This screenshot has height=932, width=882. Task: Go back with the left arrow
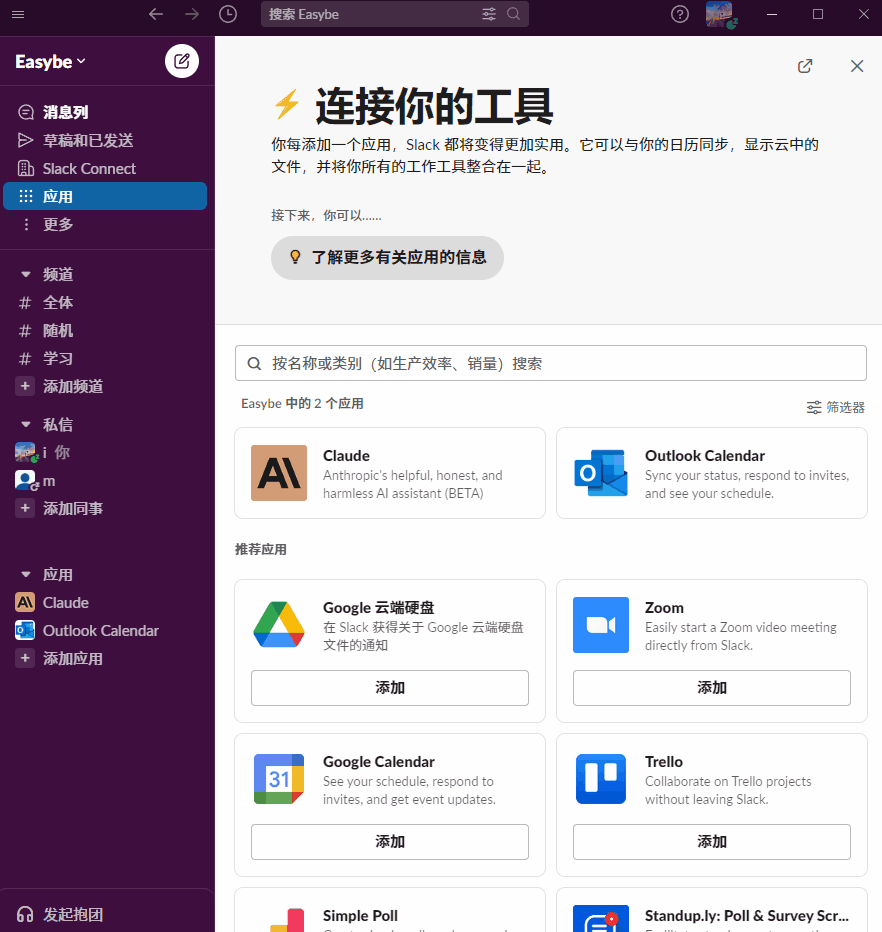(156, 14)
